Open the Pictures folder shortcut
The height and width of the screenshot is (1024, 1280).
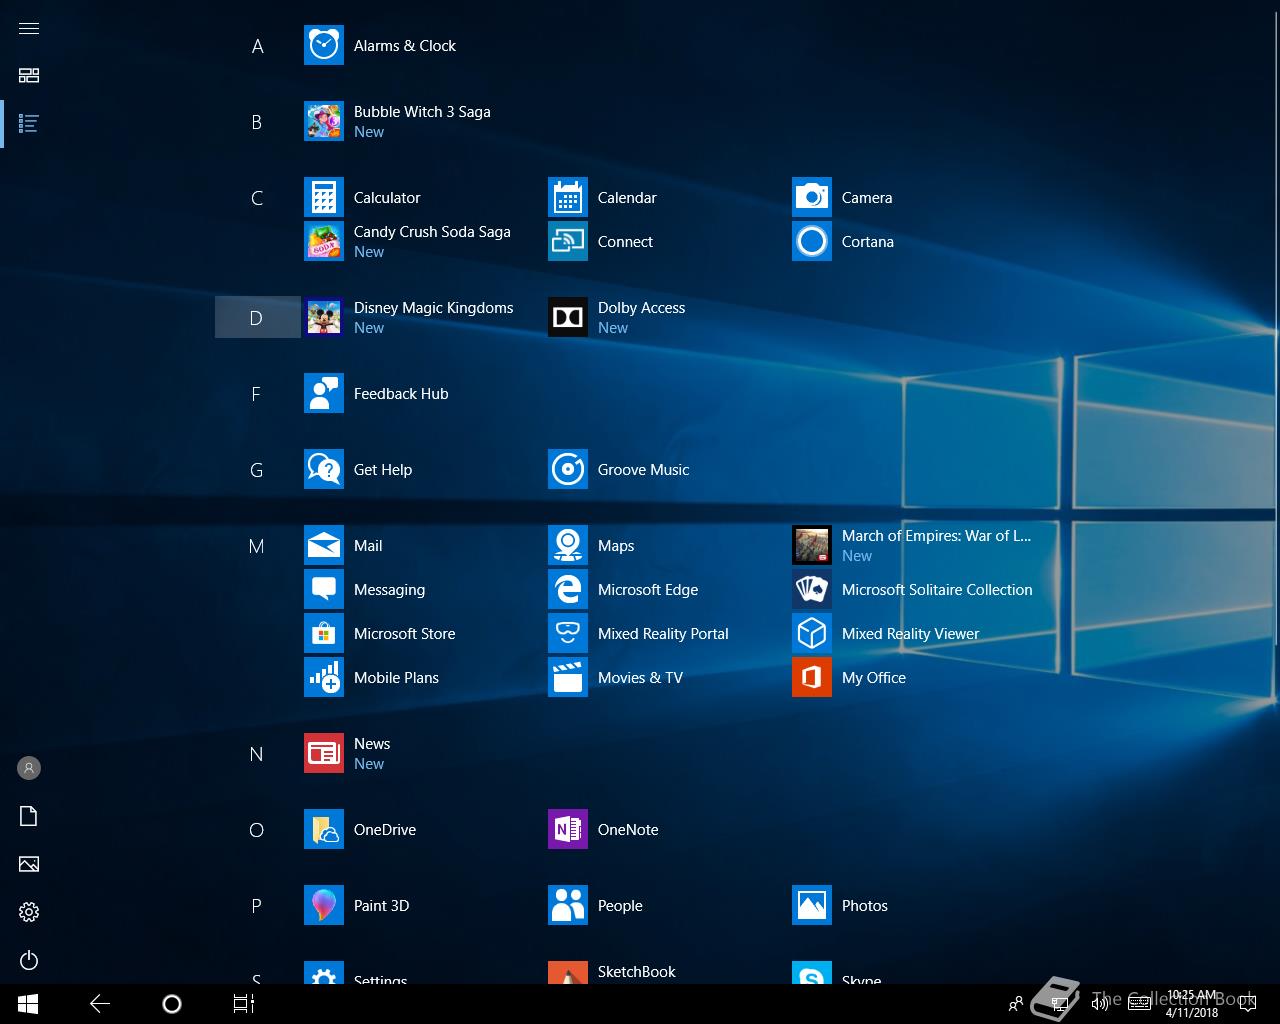29,864
